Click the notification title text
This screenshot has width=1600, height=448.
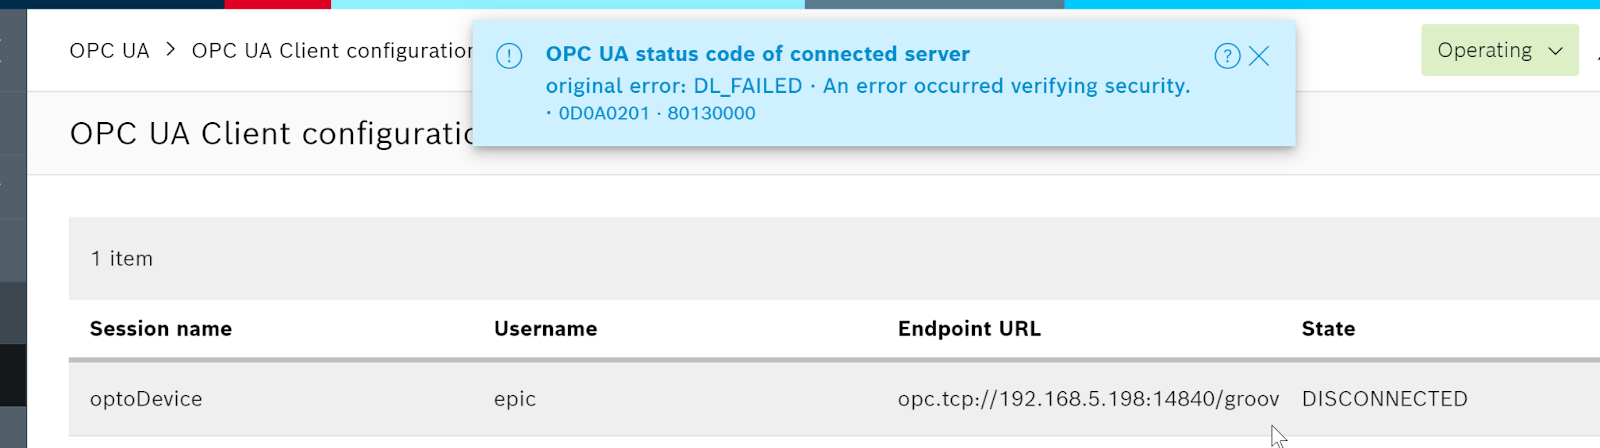point(758,54)
